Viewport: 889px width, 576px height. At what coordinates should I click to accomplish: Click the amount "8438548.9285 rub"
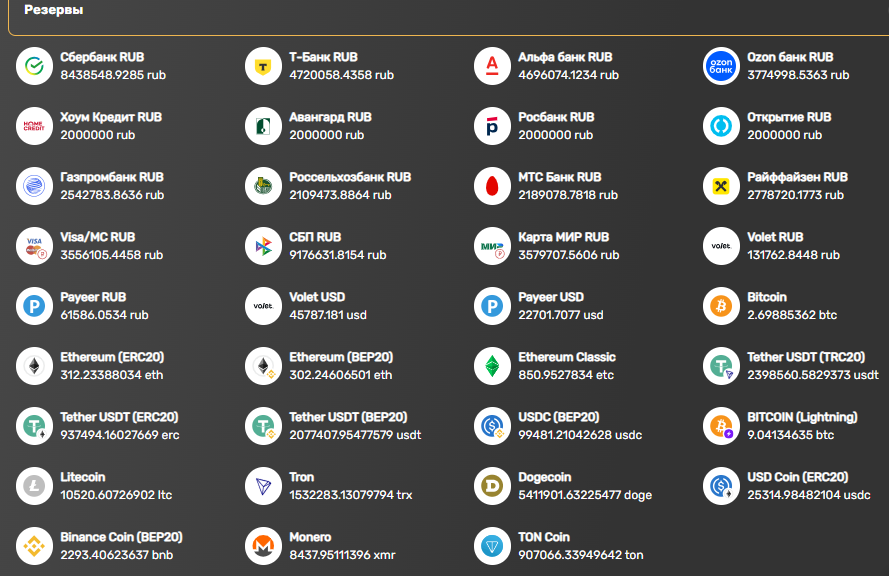pyautogui.click(x=113, y=75)
